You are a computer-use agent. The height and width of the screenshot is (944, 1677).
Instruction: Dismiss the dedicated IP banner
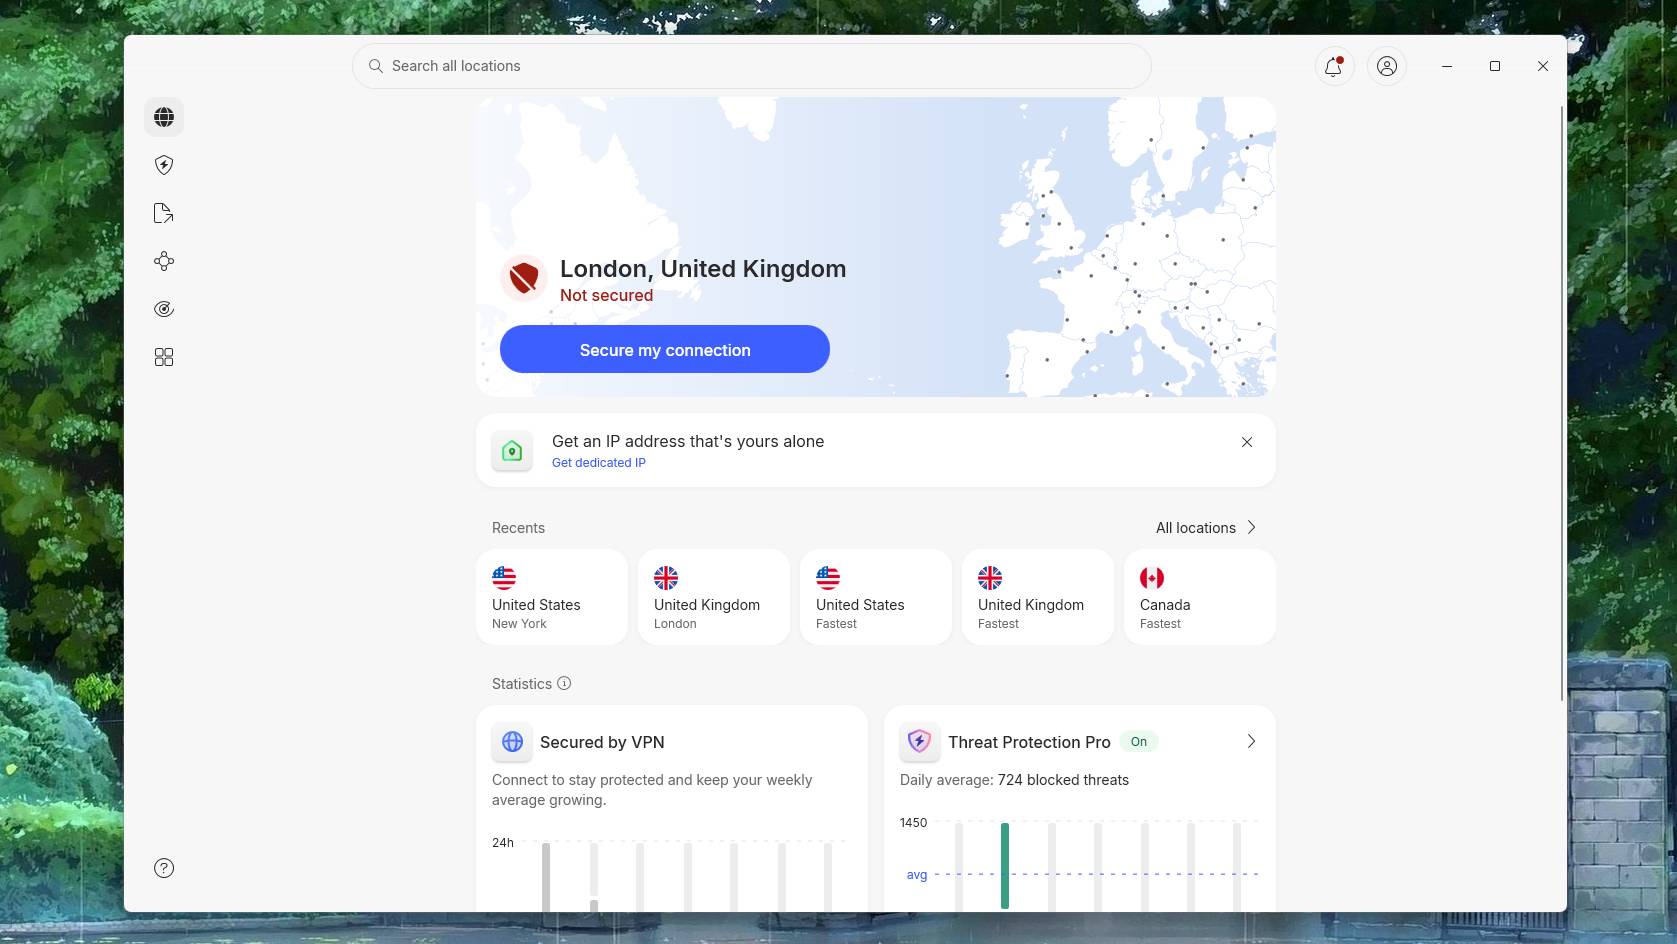(x=1247, y=441)
